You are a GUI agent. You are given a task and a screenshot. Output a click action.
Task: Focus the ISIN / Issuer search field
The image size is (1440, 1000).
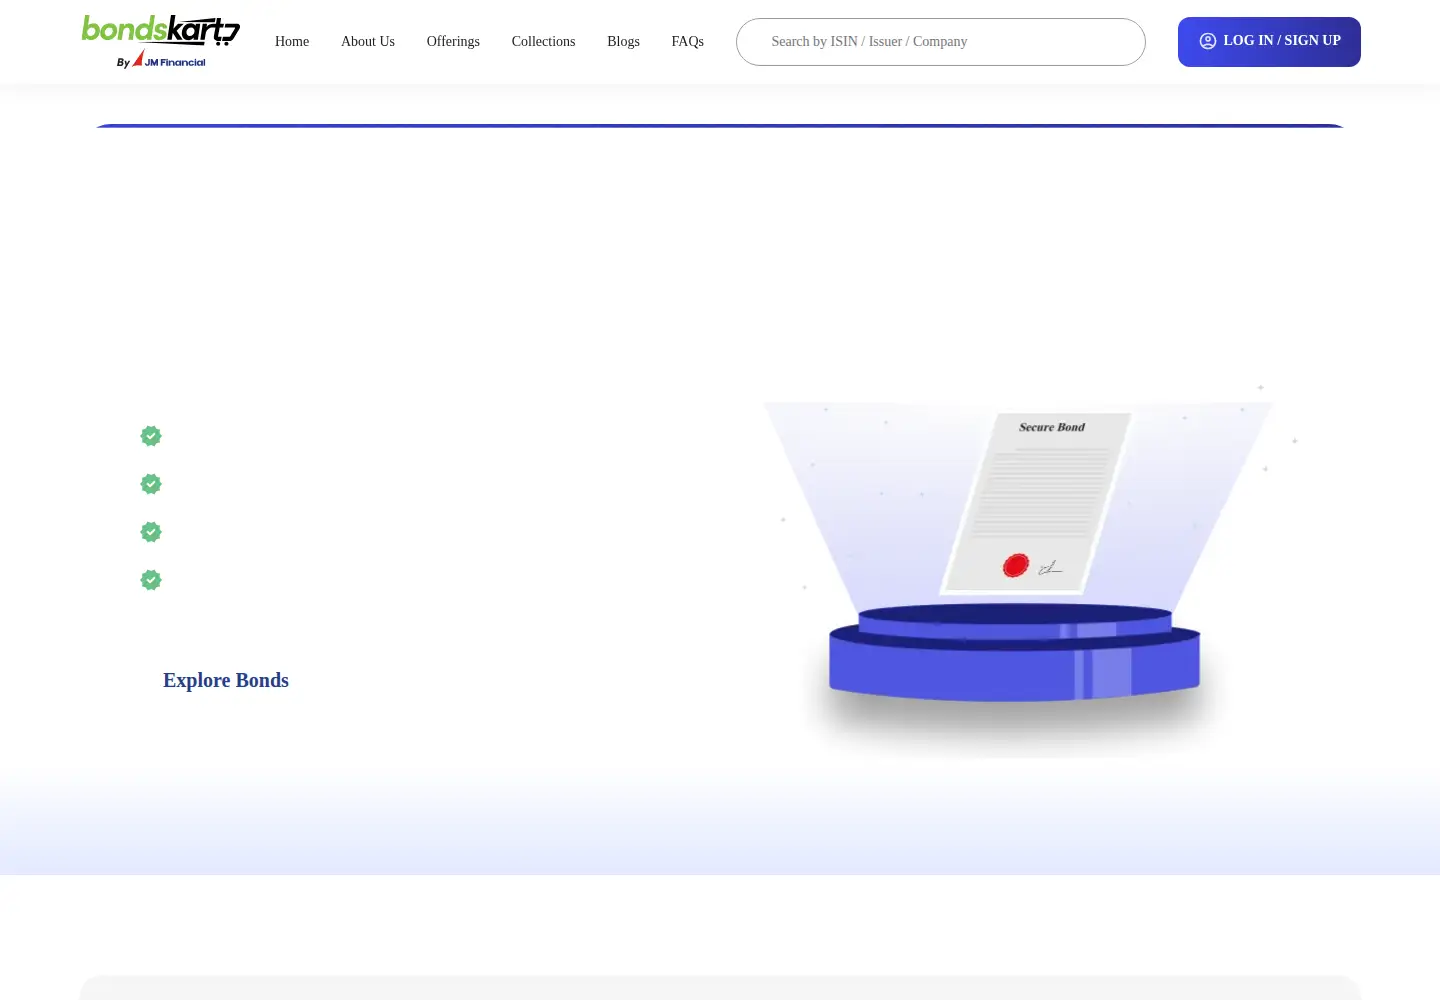point(941,42)
